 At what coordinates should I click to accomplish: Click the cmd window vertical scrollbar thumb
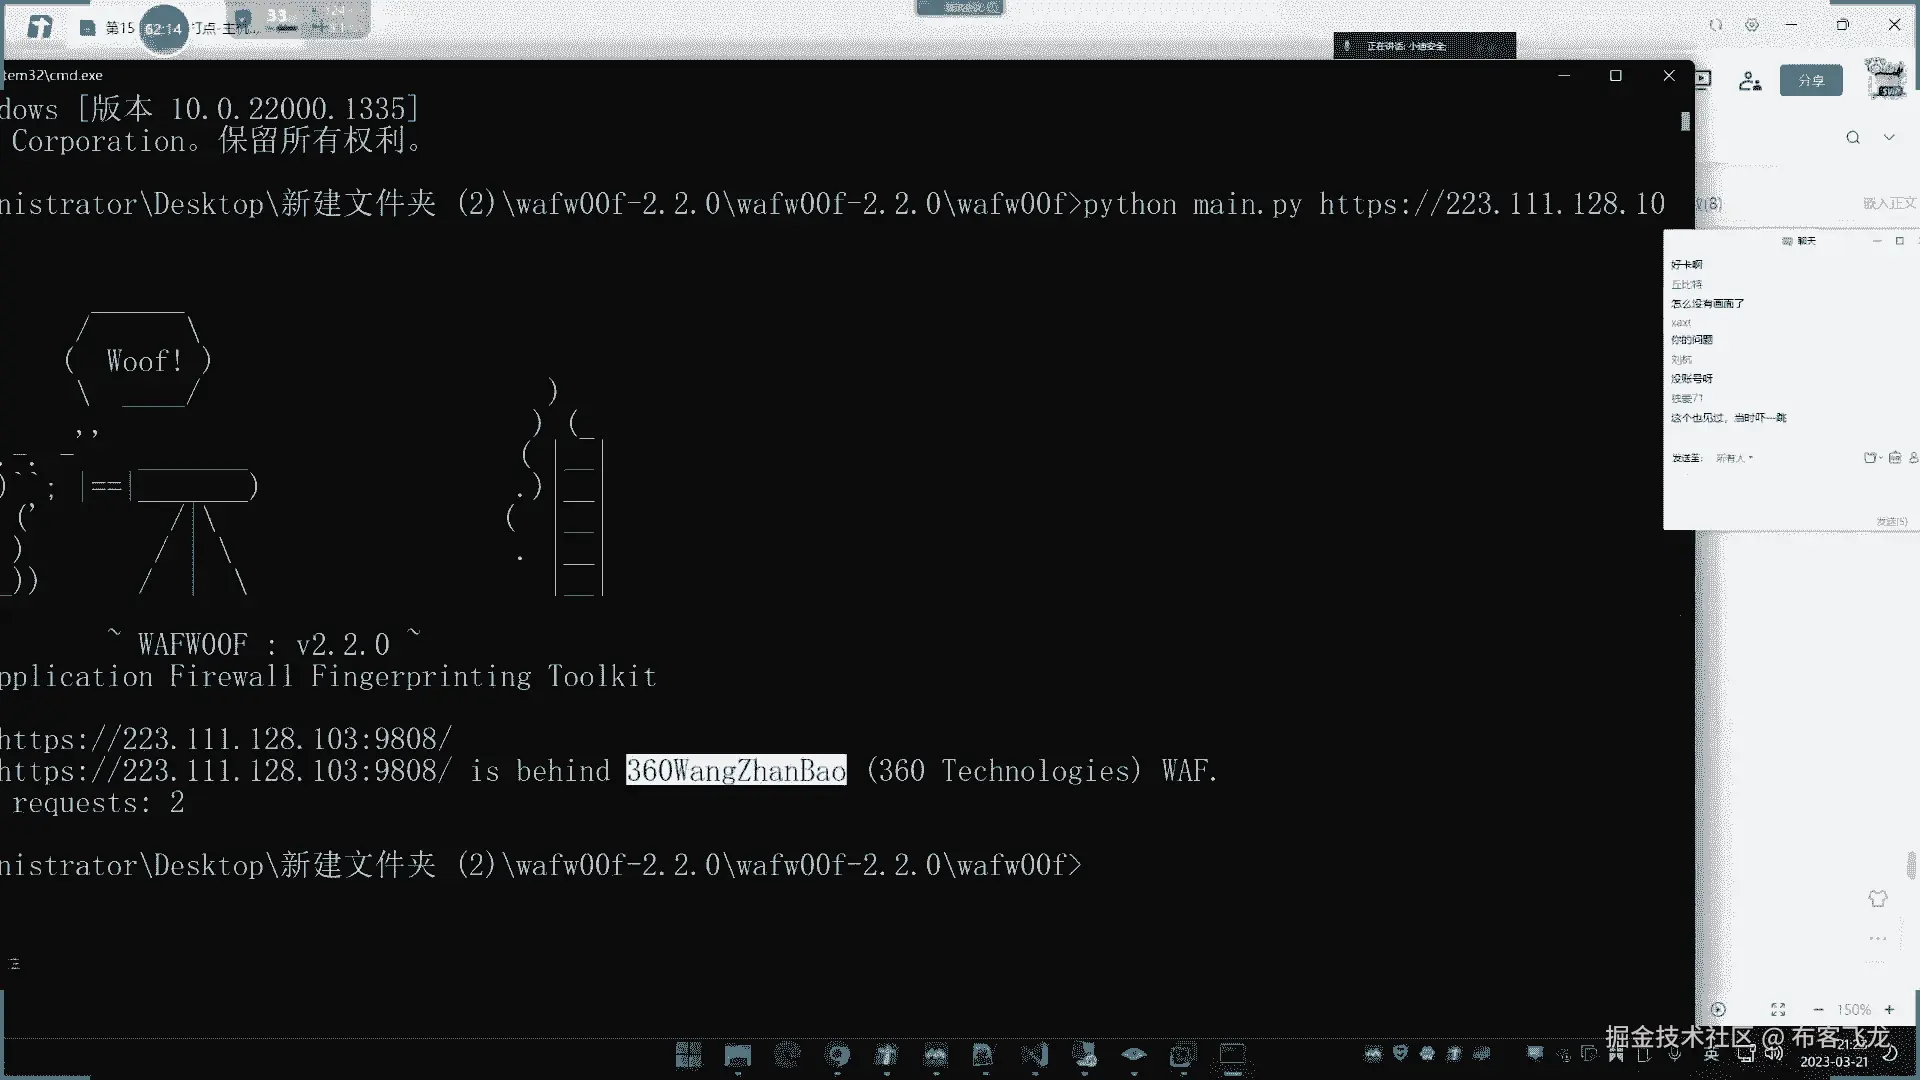(x=1685, y=121)
